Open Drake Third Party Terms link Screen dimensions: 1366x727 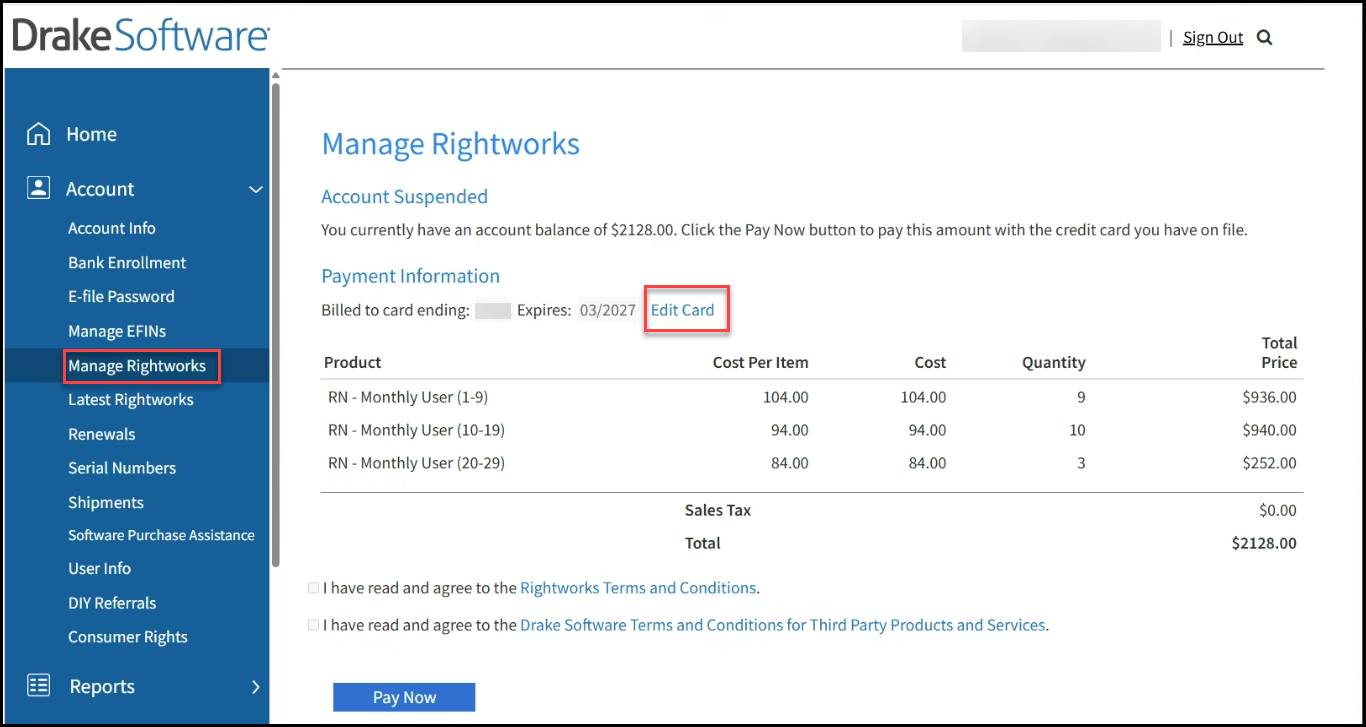click(x=782, y=625)
